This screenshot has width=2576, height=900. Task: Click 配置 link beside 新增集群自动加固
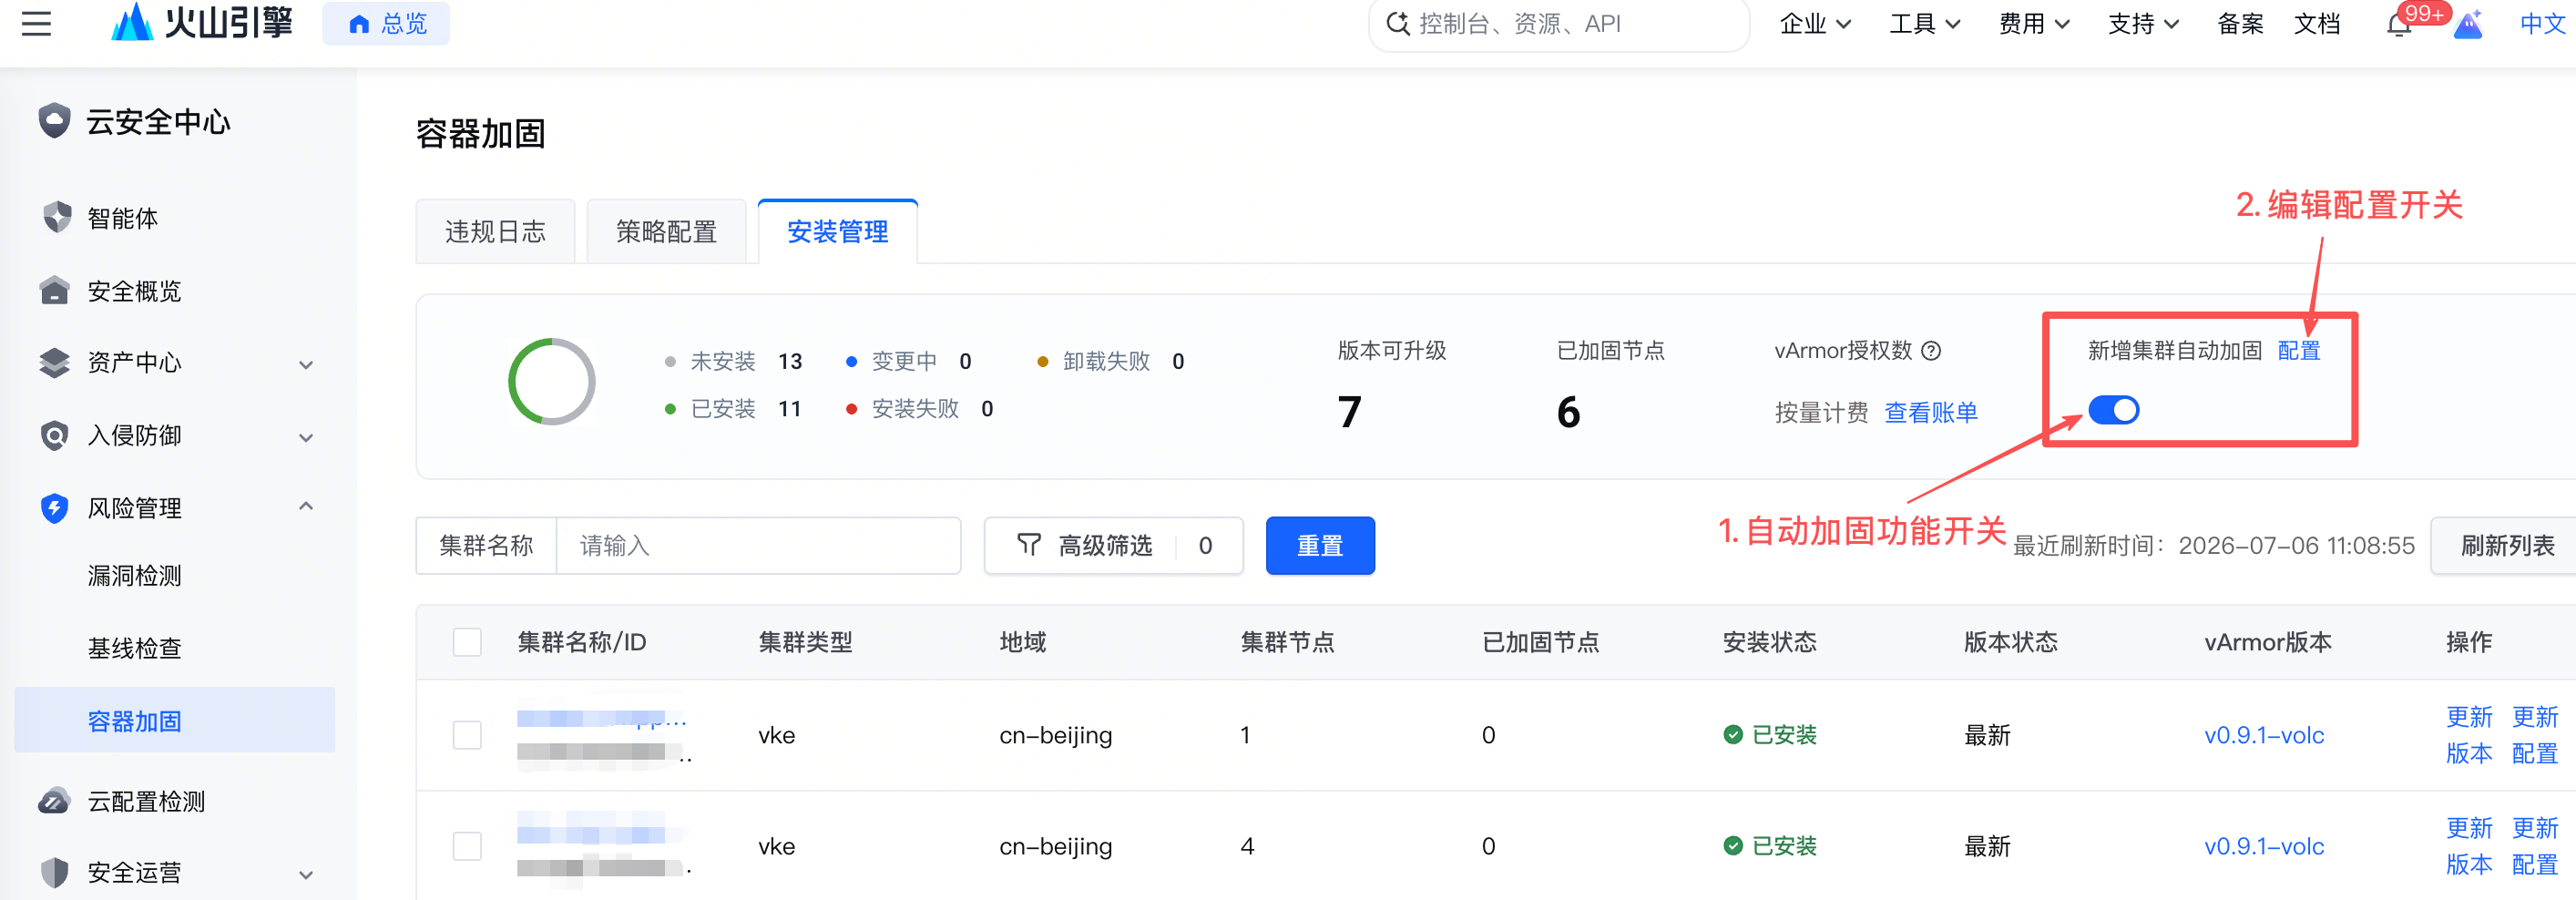coord(2299,351)
